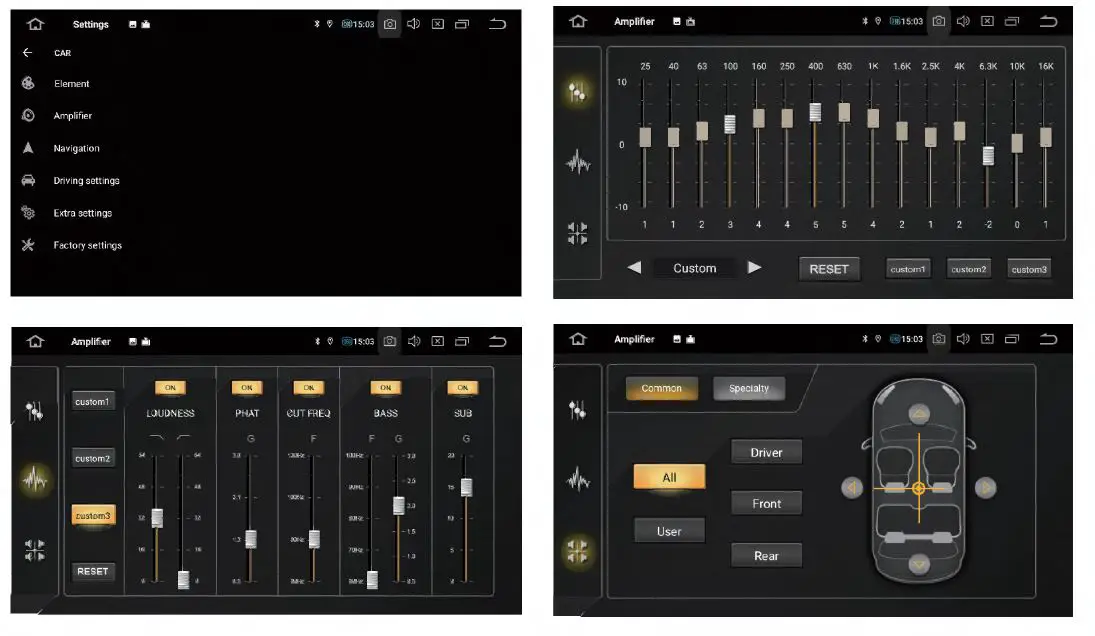1095x636 pixels.
Task: Open Amplifier from the Settings list
Action: 73,116
